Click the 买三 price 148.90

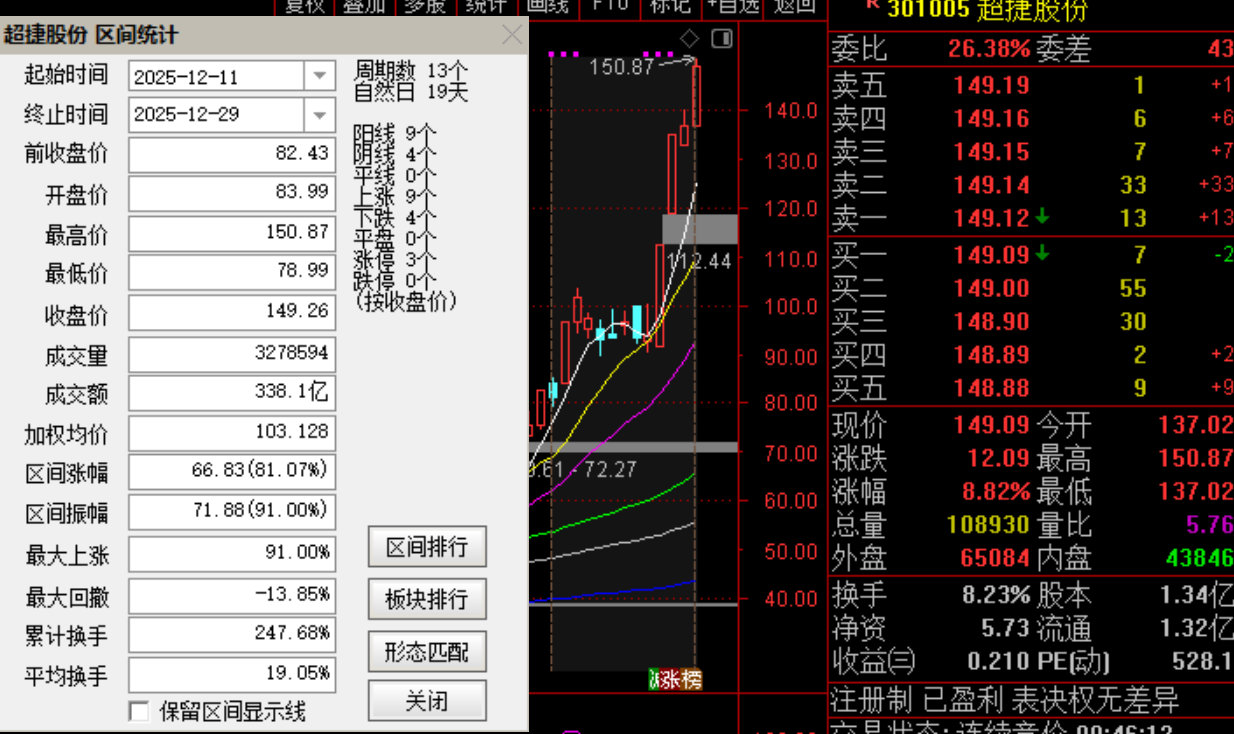click(991, 321)
